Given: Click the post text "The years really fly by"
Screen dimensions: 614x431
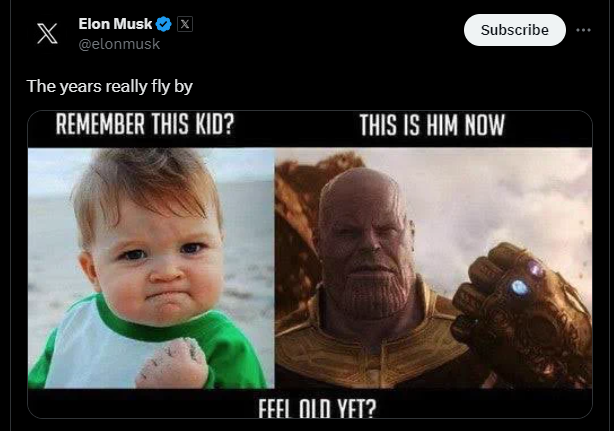Looking at the screenshot, I should pyautogui.click(x=109, y=86).
